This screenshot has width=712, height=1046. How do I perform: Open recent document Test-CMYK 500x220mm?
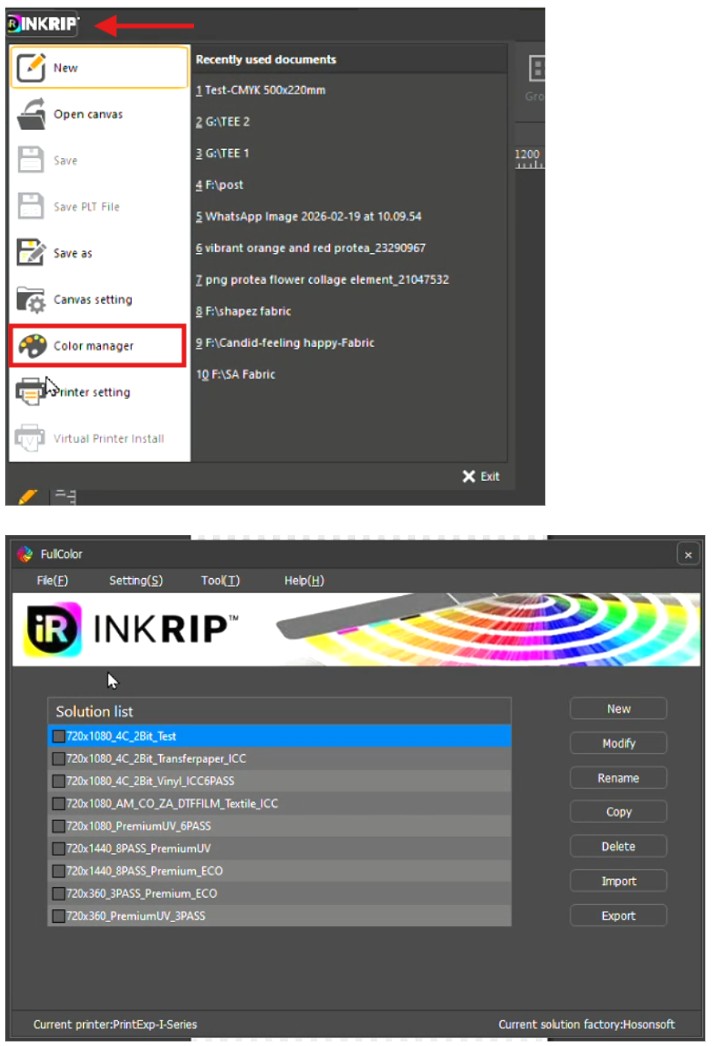click(x=261, y=90)
